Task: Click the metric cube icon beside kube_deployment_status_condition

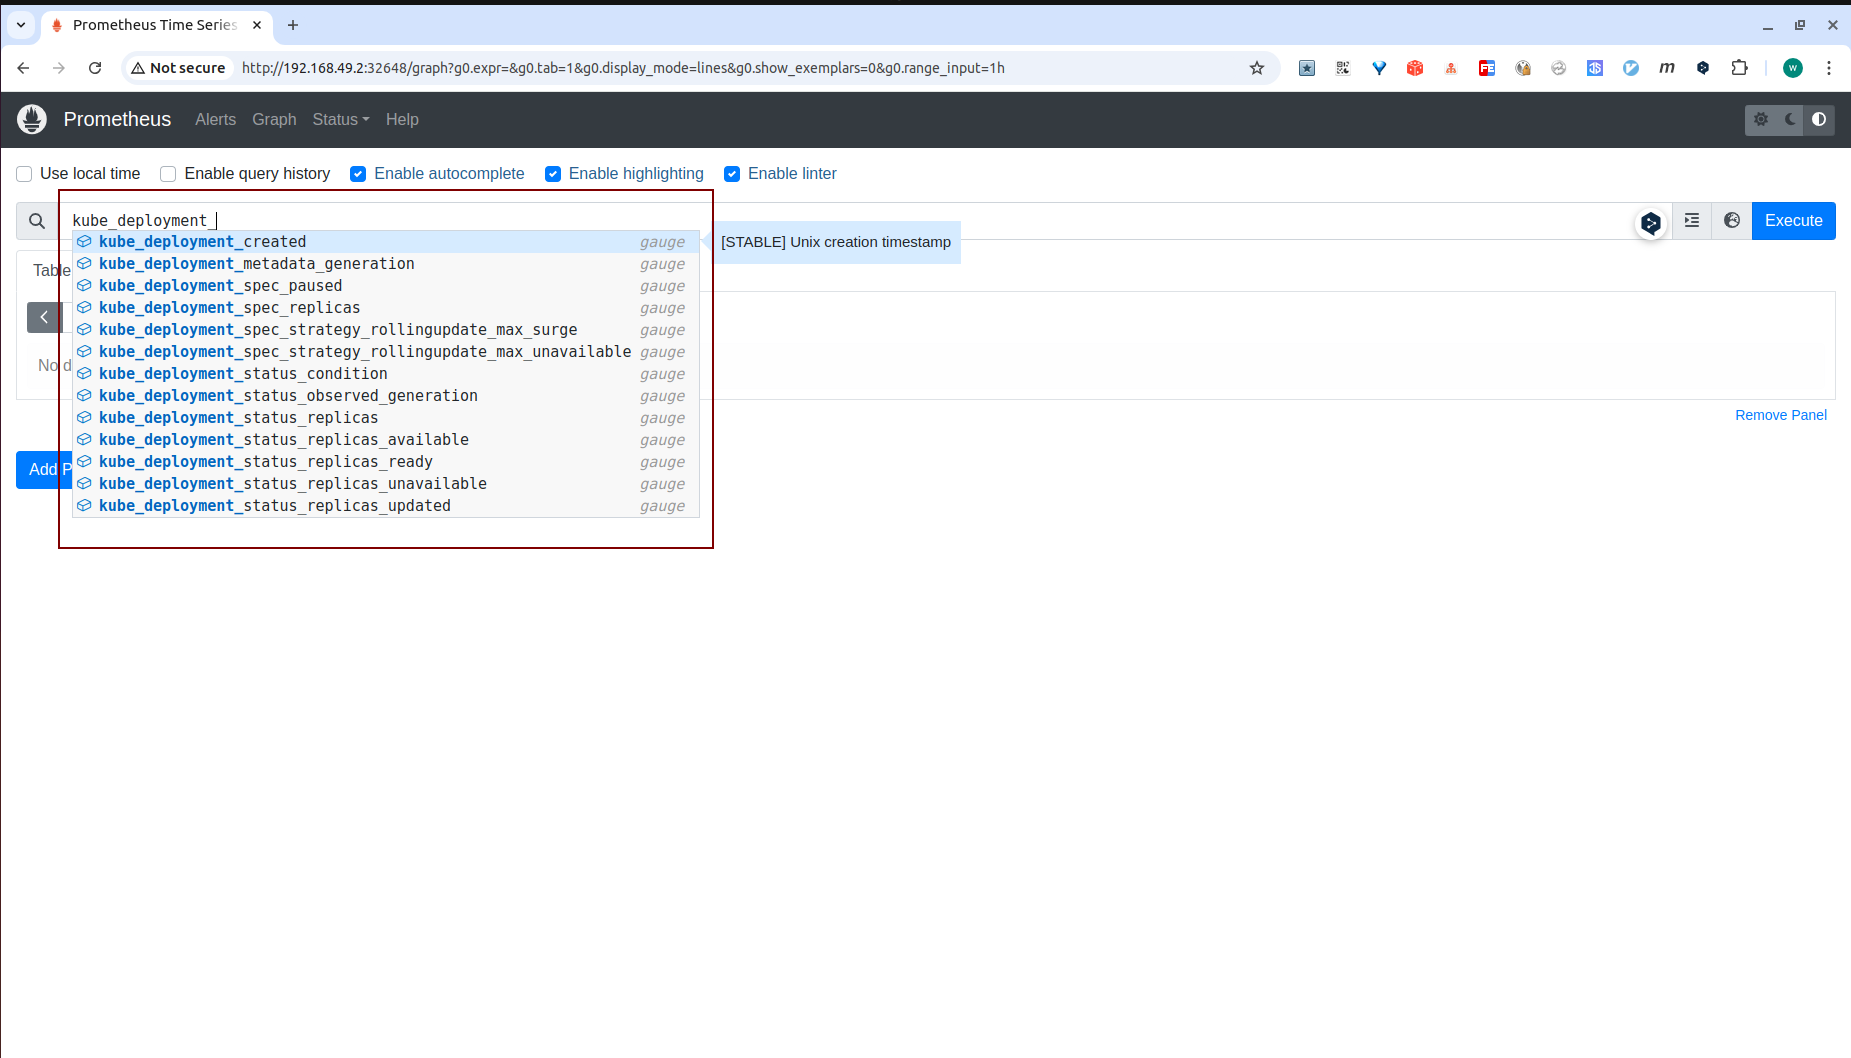Action: (x=85, y=373)
